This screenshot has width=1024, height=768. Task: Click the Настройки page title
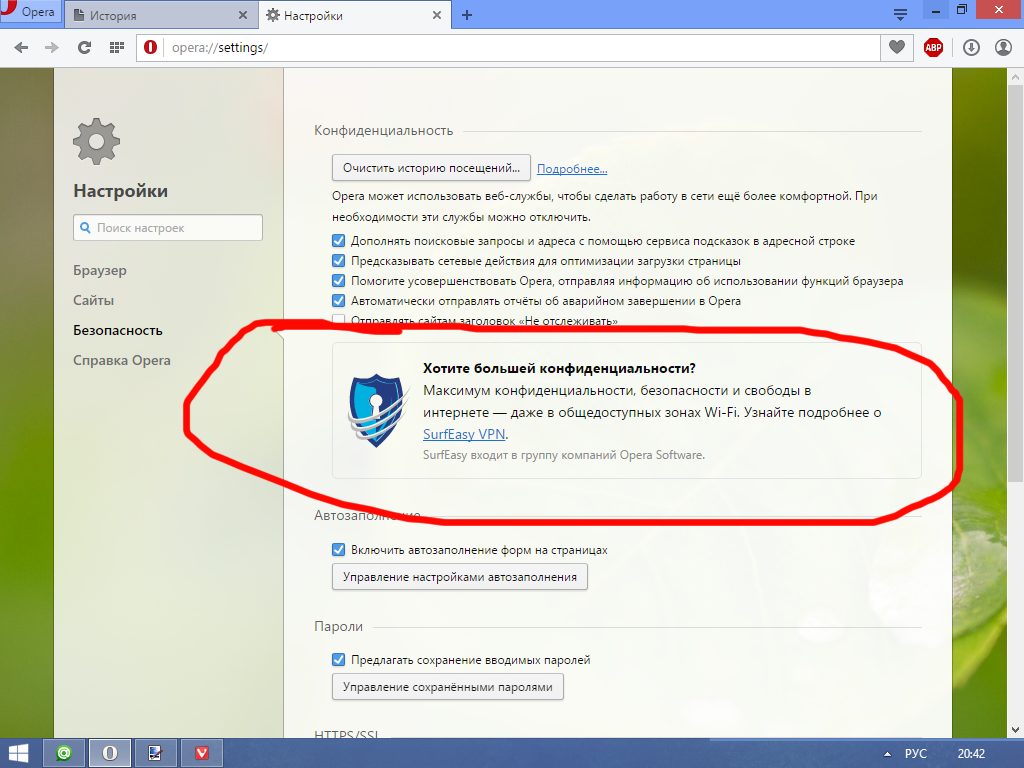(121, 191)
